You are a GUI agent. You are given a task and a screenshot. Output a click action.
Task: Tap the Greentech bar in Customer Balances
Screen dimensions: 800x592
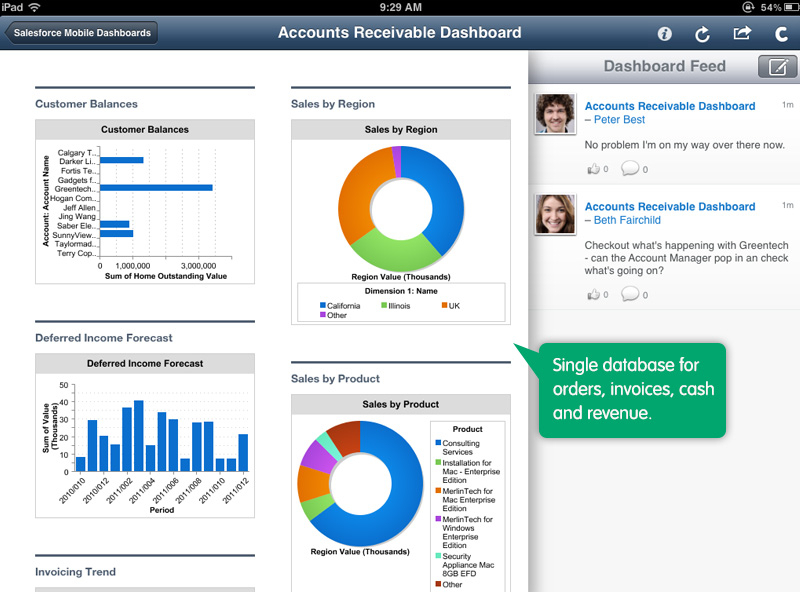(x=156, y=188)
